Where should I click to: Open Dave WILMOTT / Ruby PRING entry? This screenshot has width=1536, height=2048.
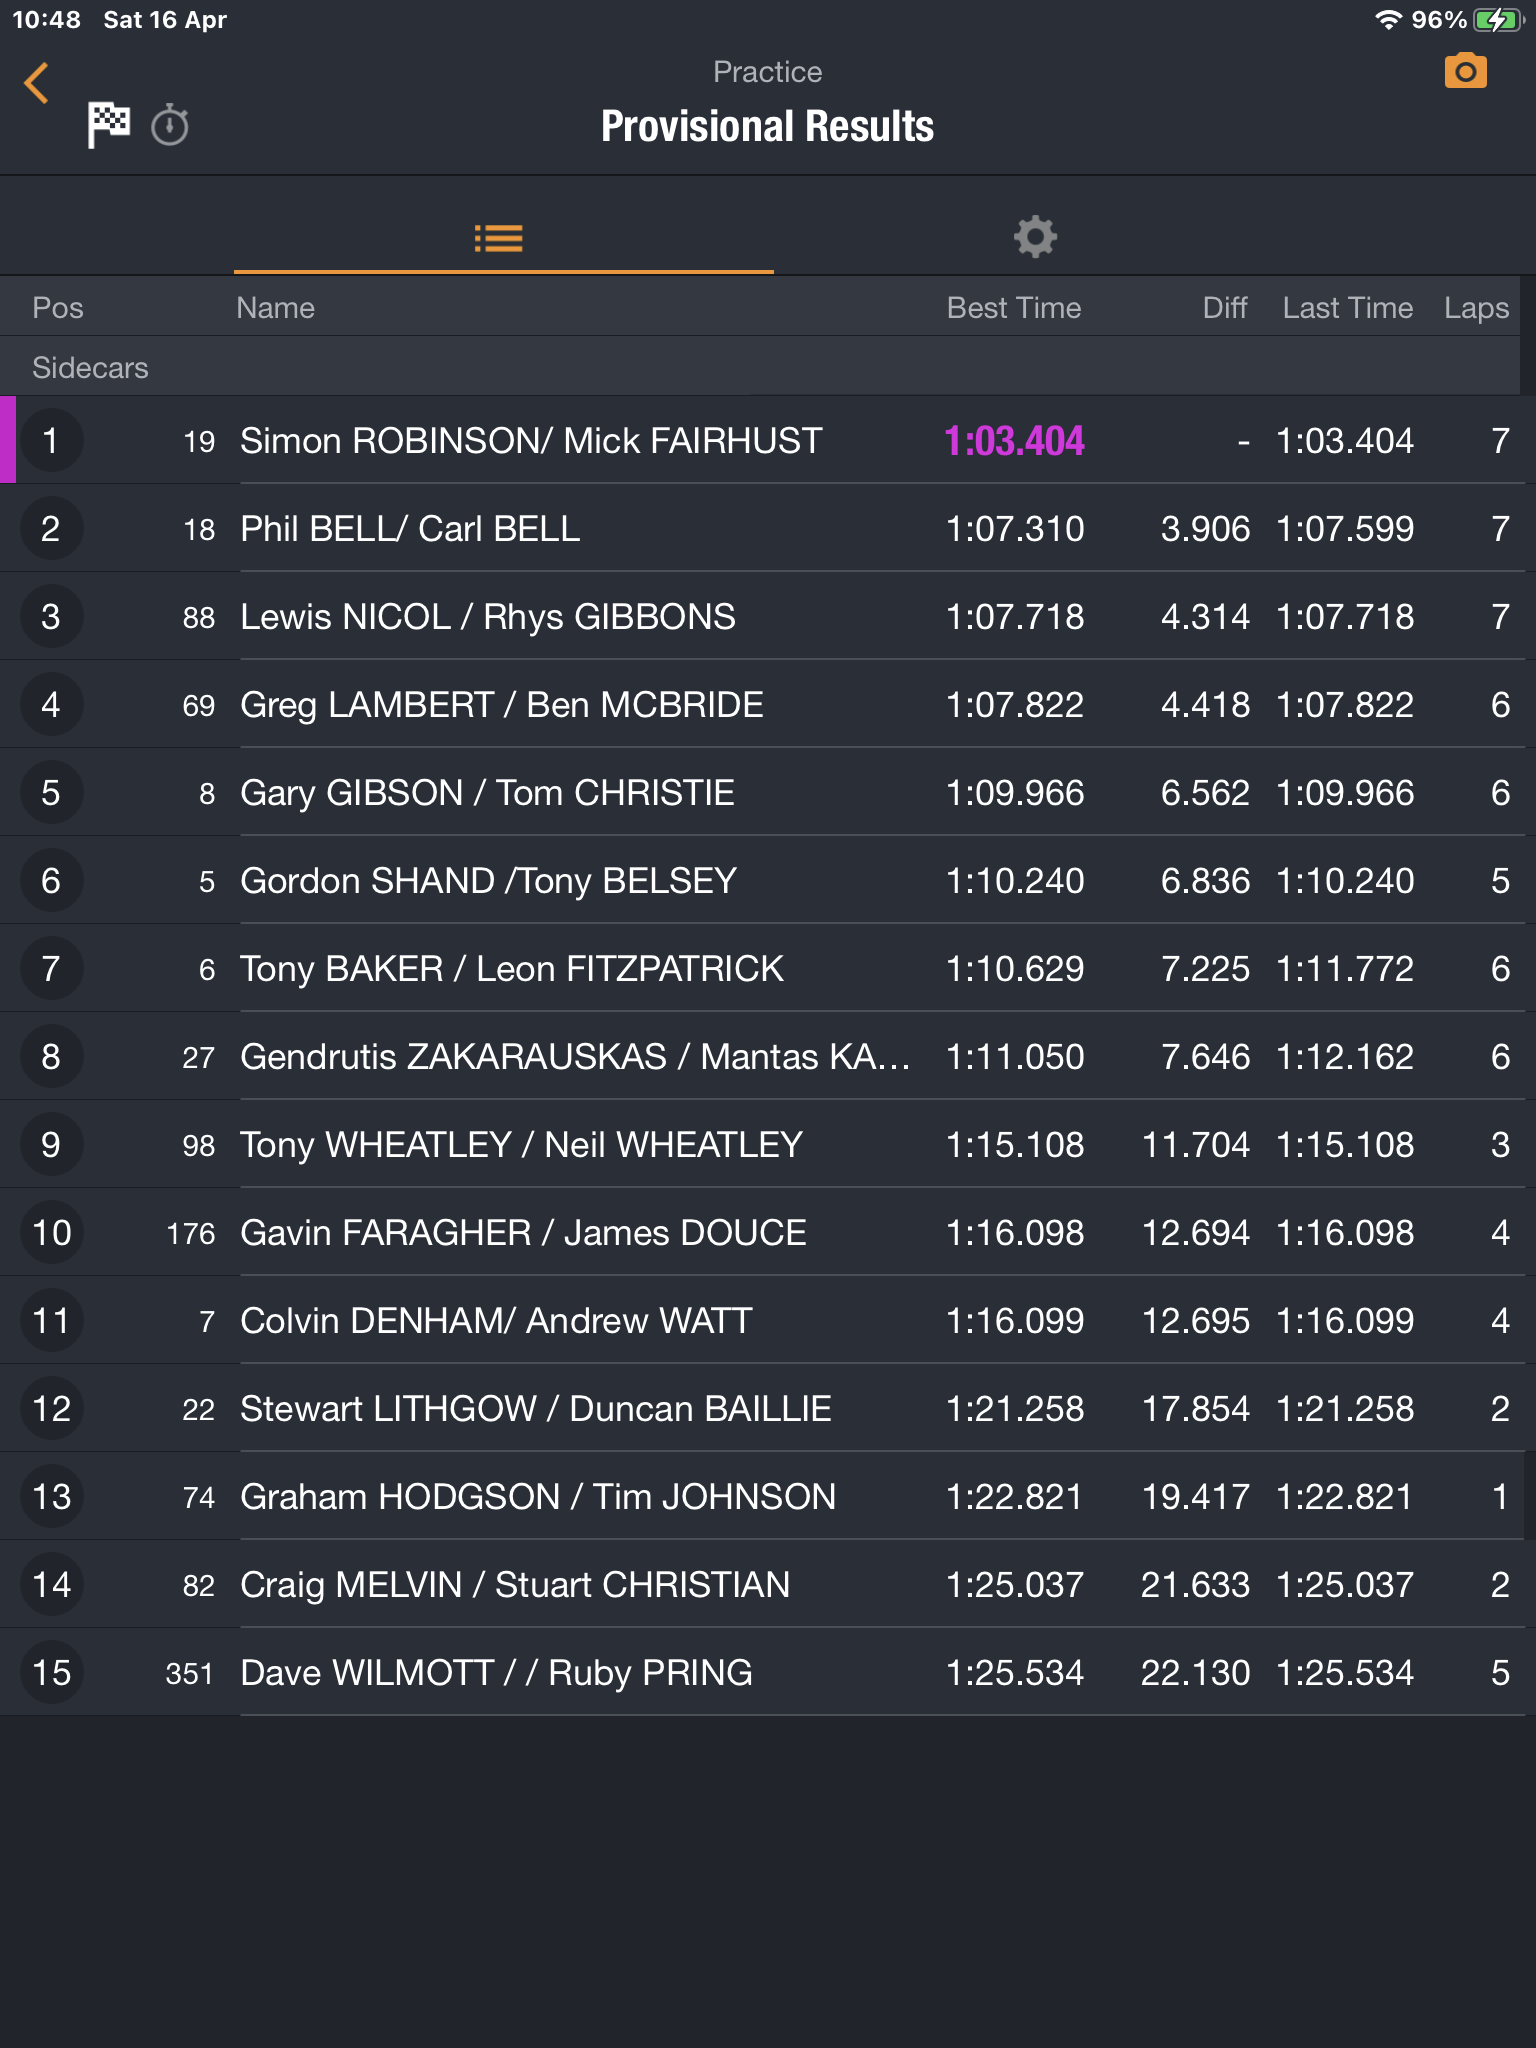click(496, 1673)
